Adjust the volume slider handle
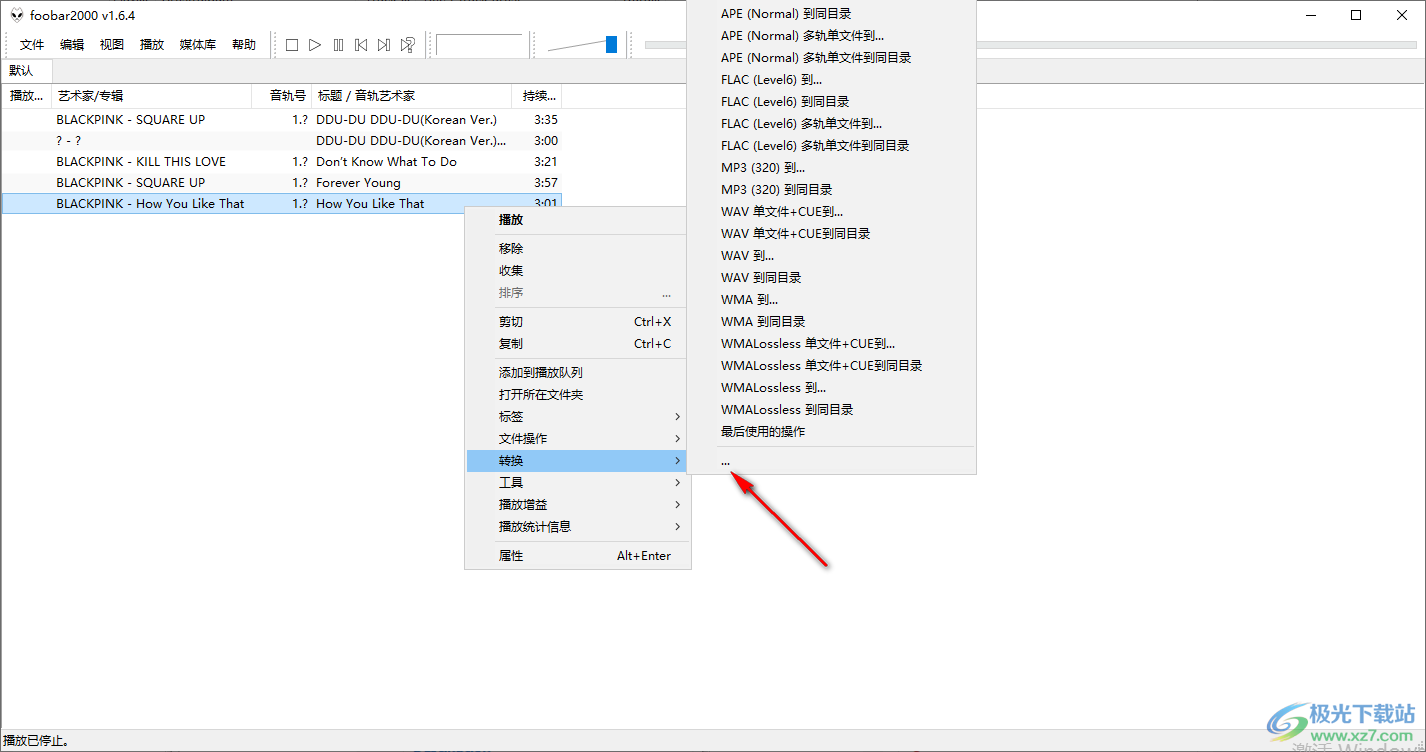 click(611, 44)
